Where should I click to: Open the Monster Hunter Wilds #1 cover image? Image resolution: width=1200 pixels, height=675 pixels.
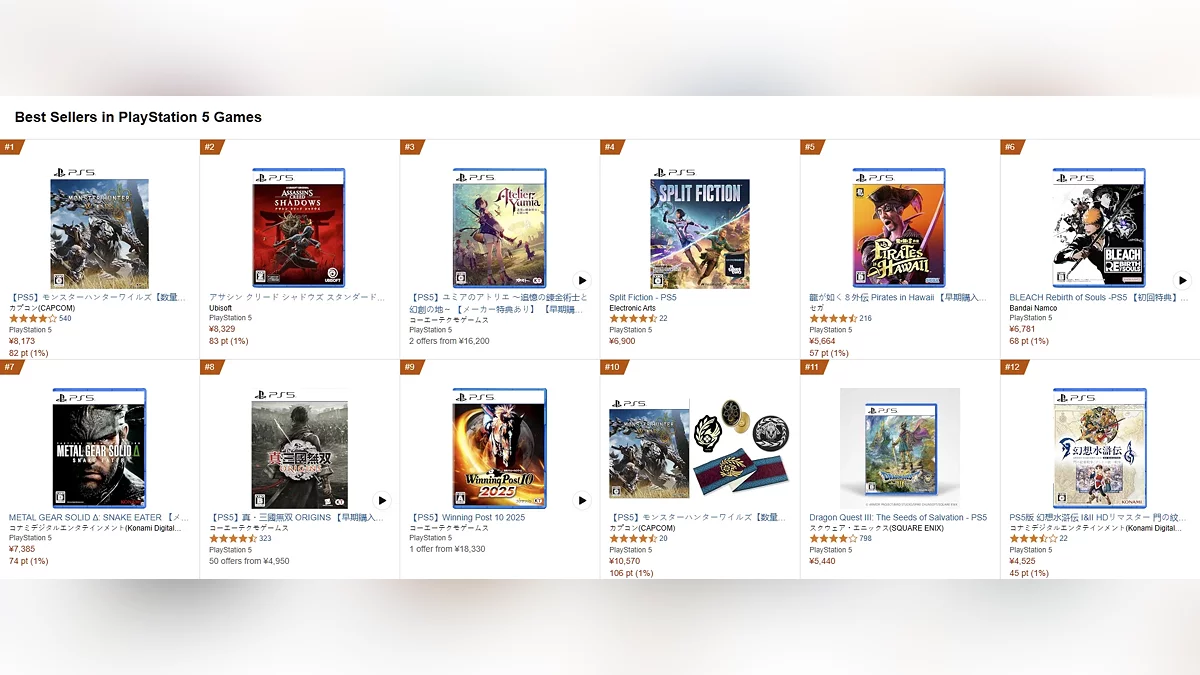tap(99, 228)
